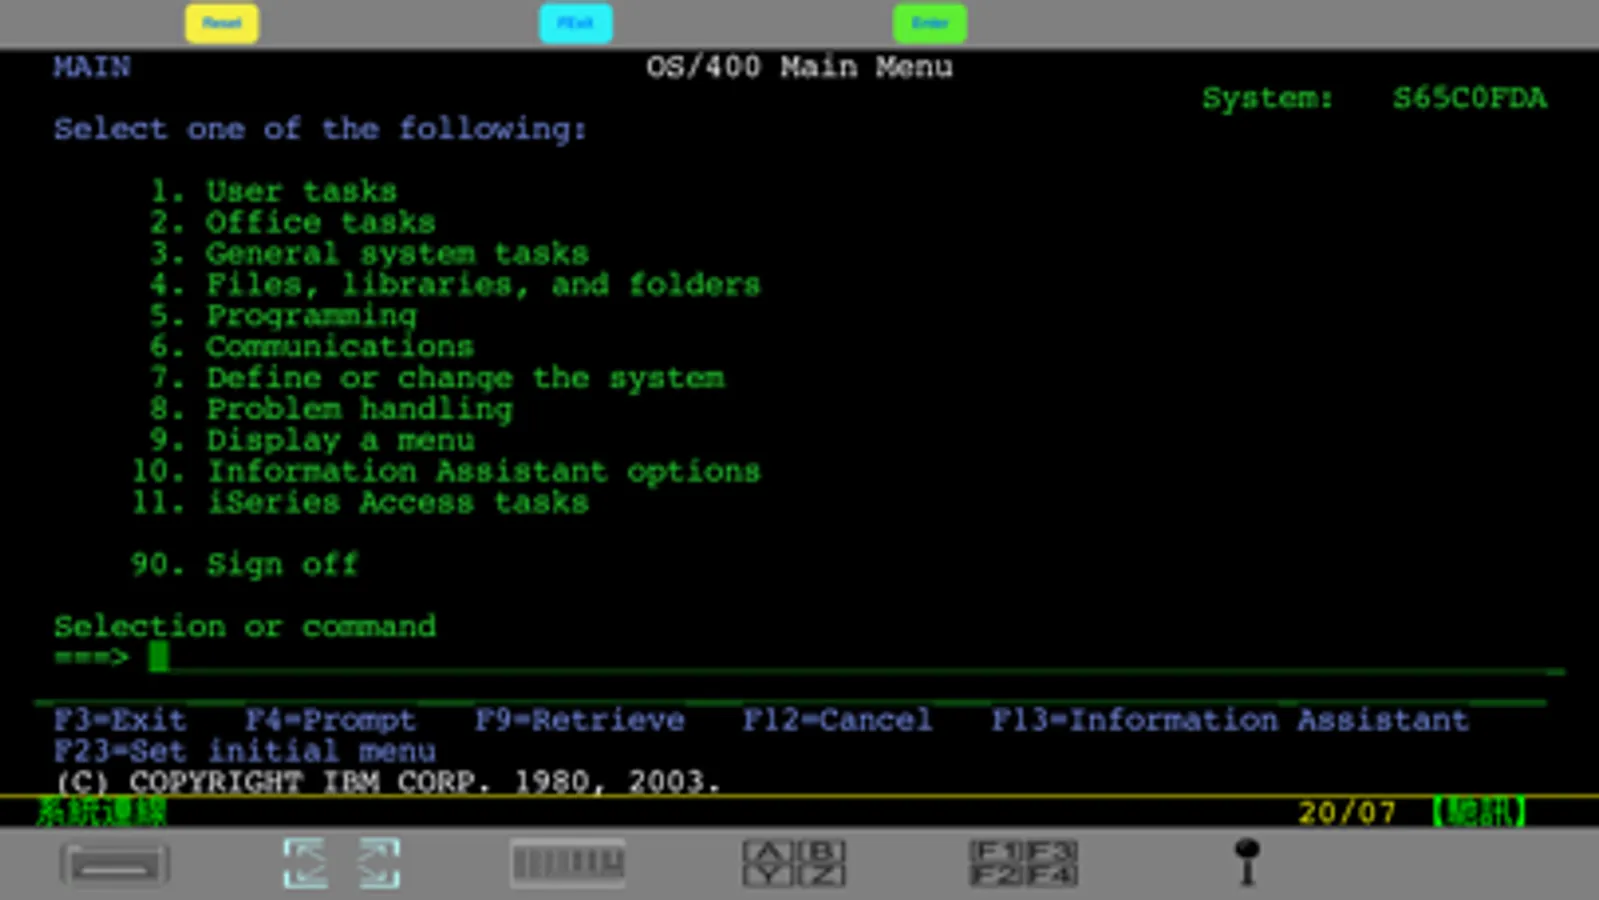Open the connection device icon in bottom bar
The height and width of the screenshot is (900, 1599).
pyautogui.click(x=114, y=865)
